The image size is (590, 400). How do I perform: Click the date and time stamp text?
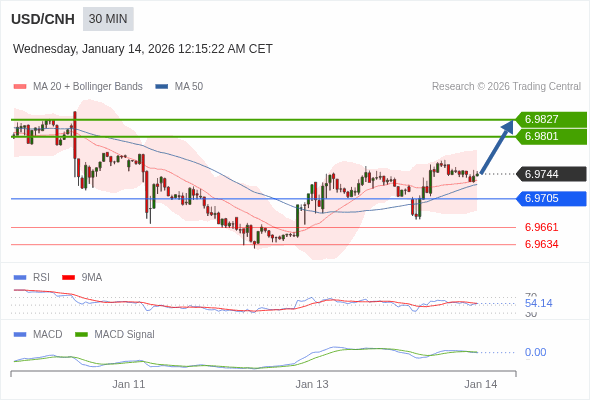click(143, 49)
